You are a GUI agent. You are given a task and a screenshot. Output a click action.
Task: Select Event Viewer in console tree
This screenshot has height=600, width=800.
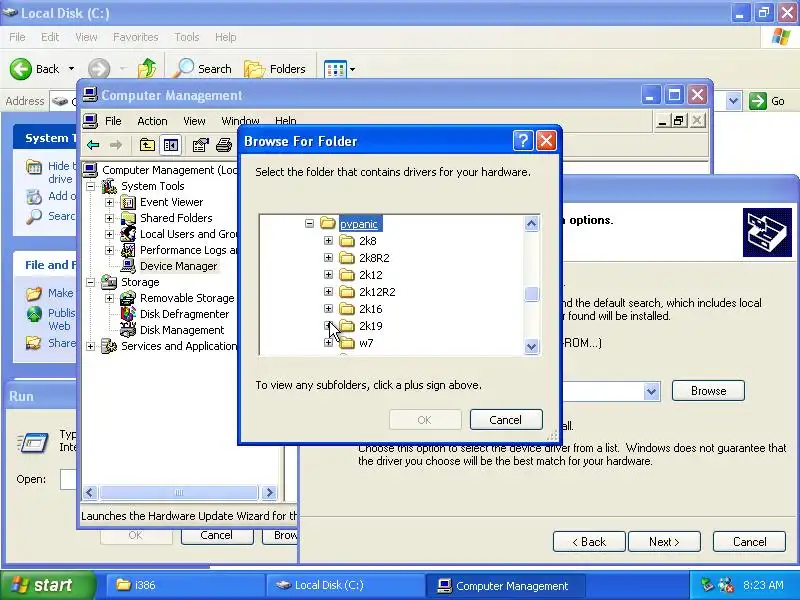click(171, 202)
